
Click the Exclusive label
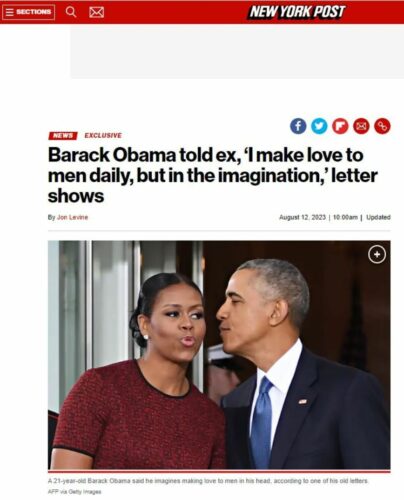pos(103,135)
